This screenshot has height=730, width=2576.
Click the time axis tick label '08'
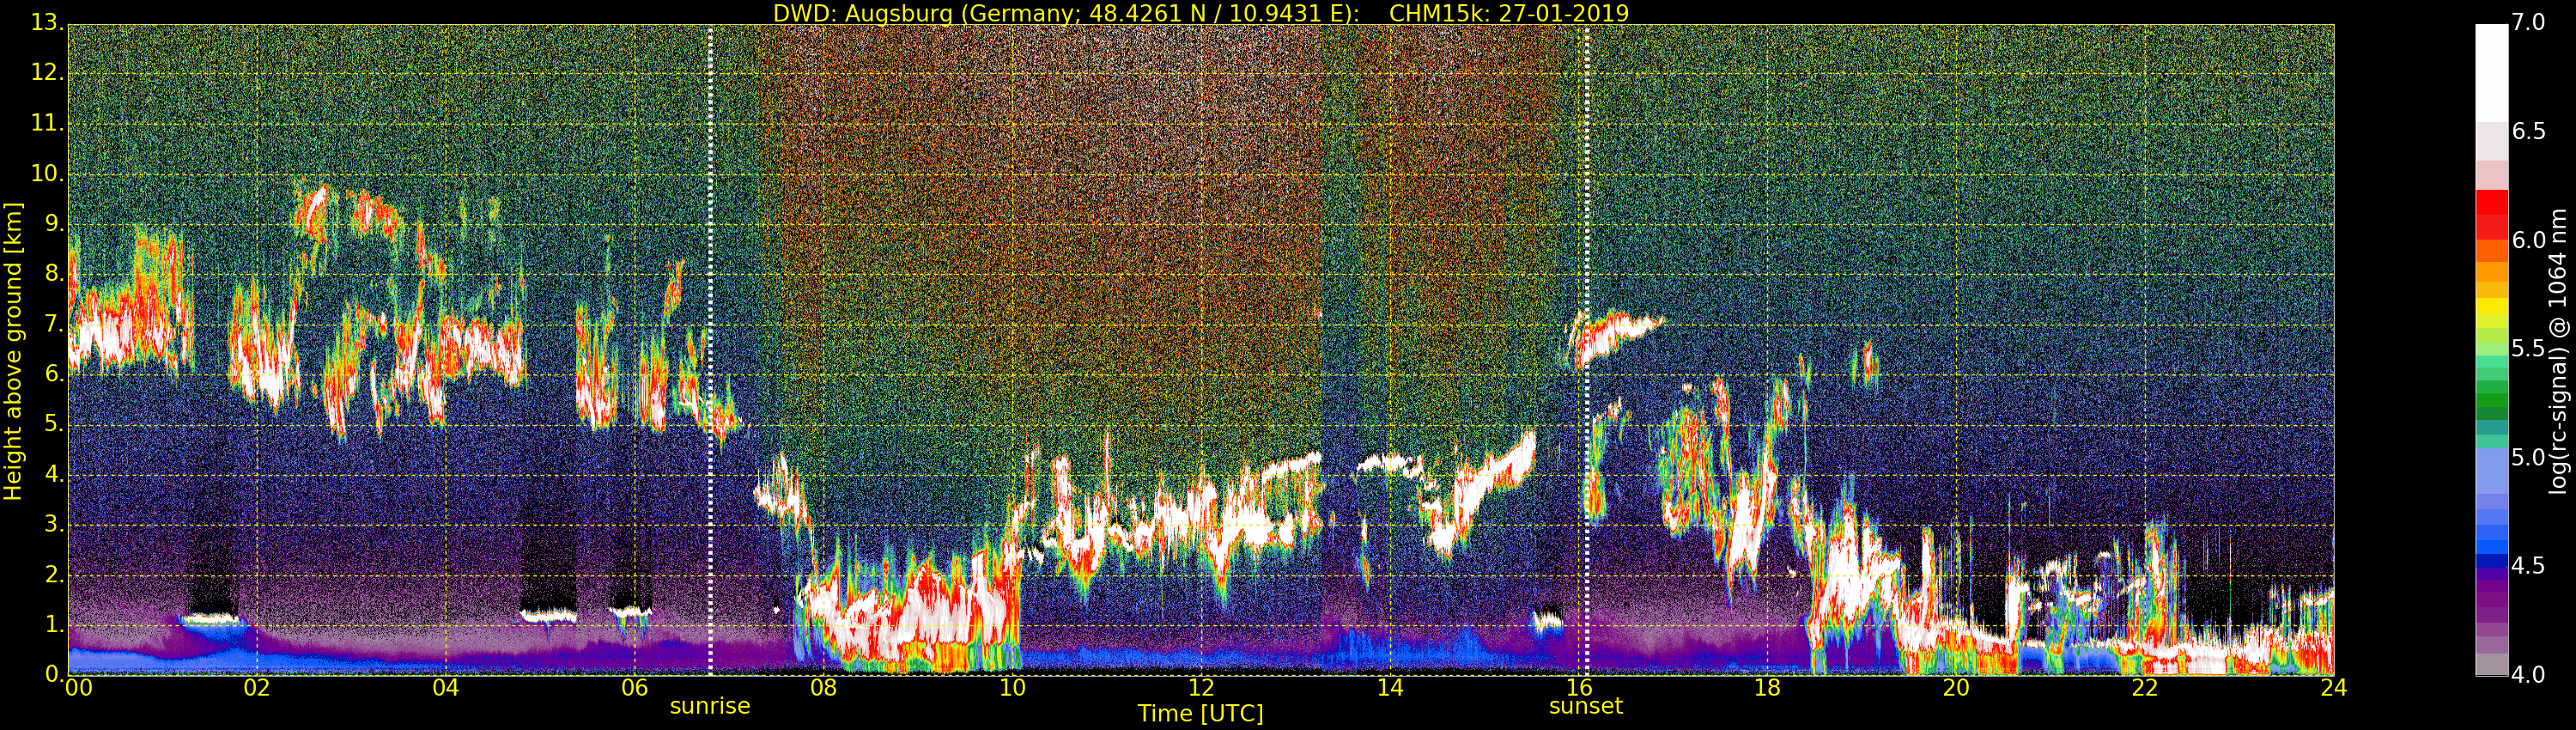[x=823, y=687]
